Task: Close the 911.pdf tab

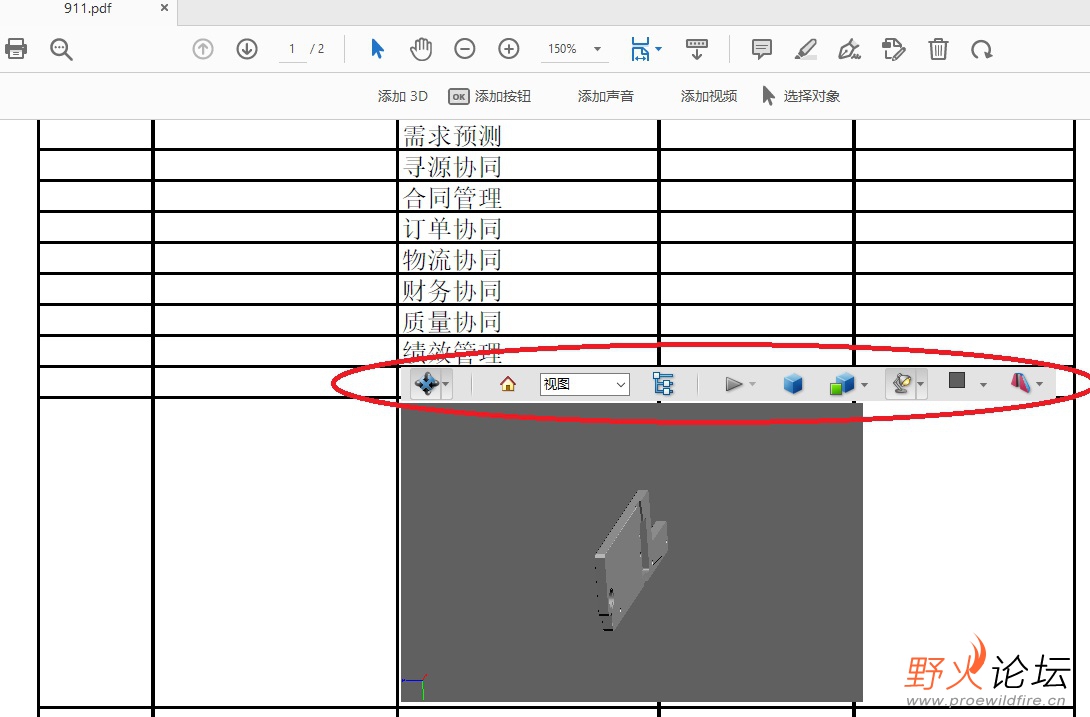Action: click(164, 8)
